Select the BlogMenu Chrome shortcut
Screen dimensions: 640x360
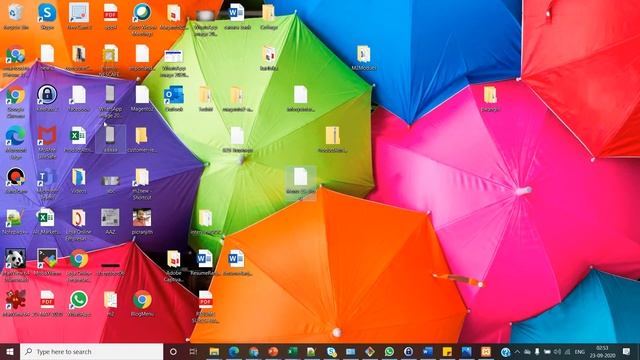142,303
